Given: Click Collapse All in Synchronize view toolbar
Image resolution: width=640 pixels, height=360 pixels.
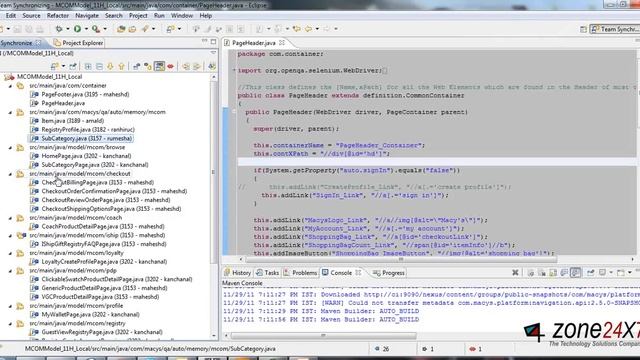Looking at the screenshot, I should 99,66.
